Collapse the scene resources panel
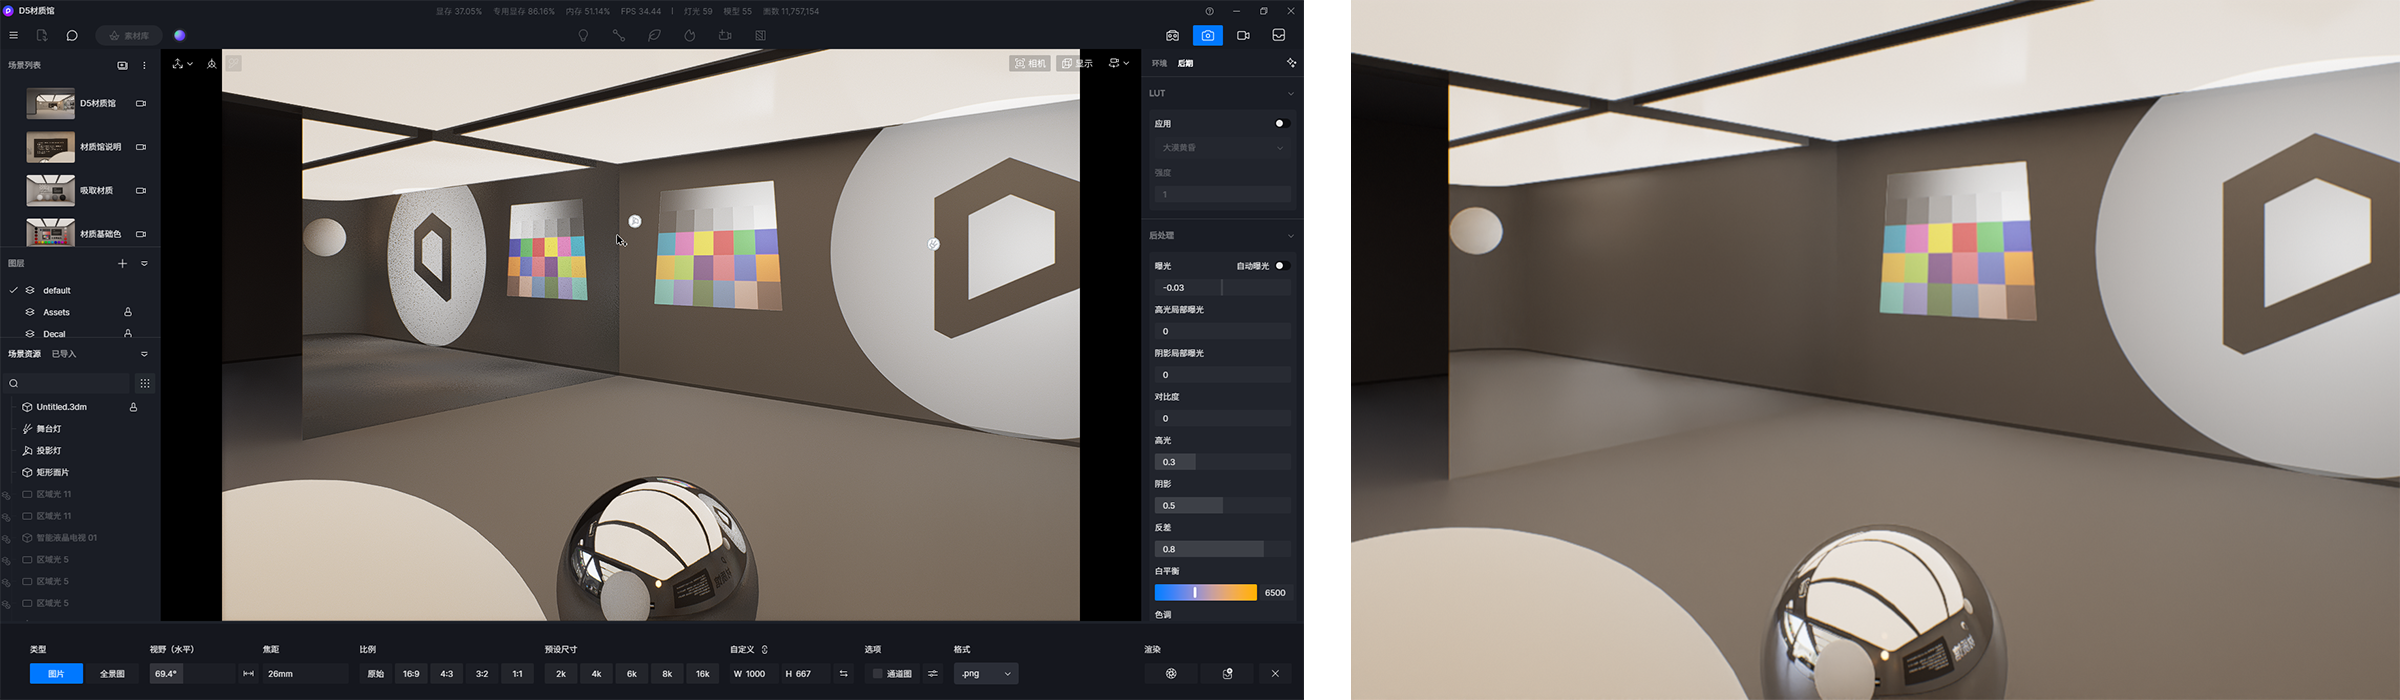Image resolution: width=2400 pixels, height=700 pixels. tap(144, 354)
